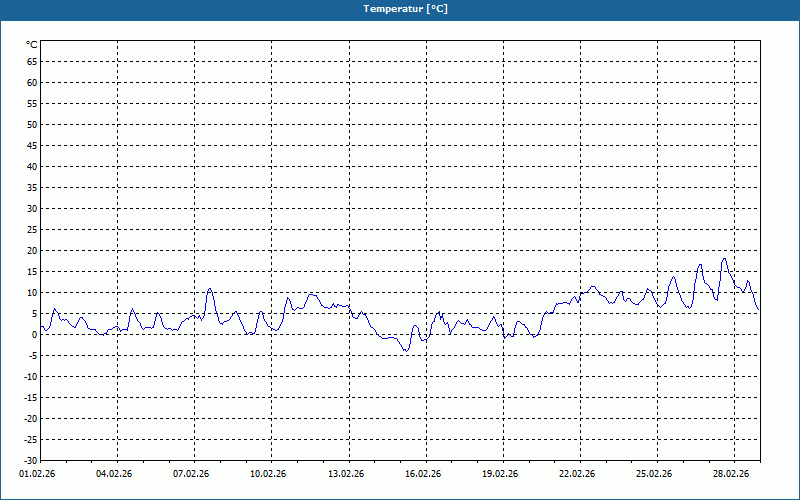800x500 pixels.
Task: Select the 04.02.26 date label
Action: (113, 474)
